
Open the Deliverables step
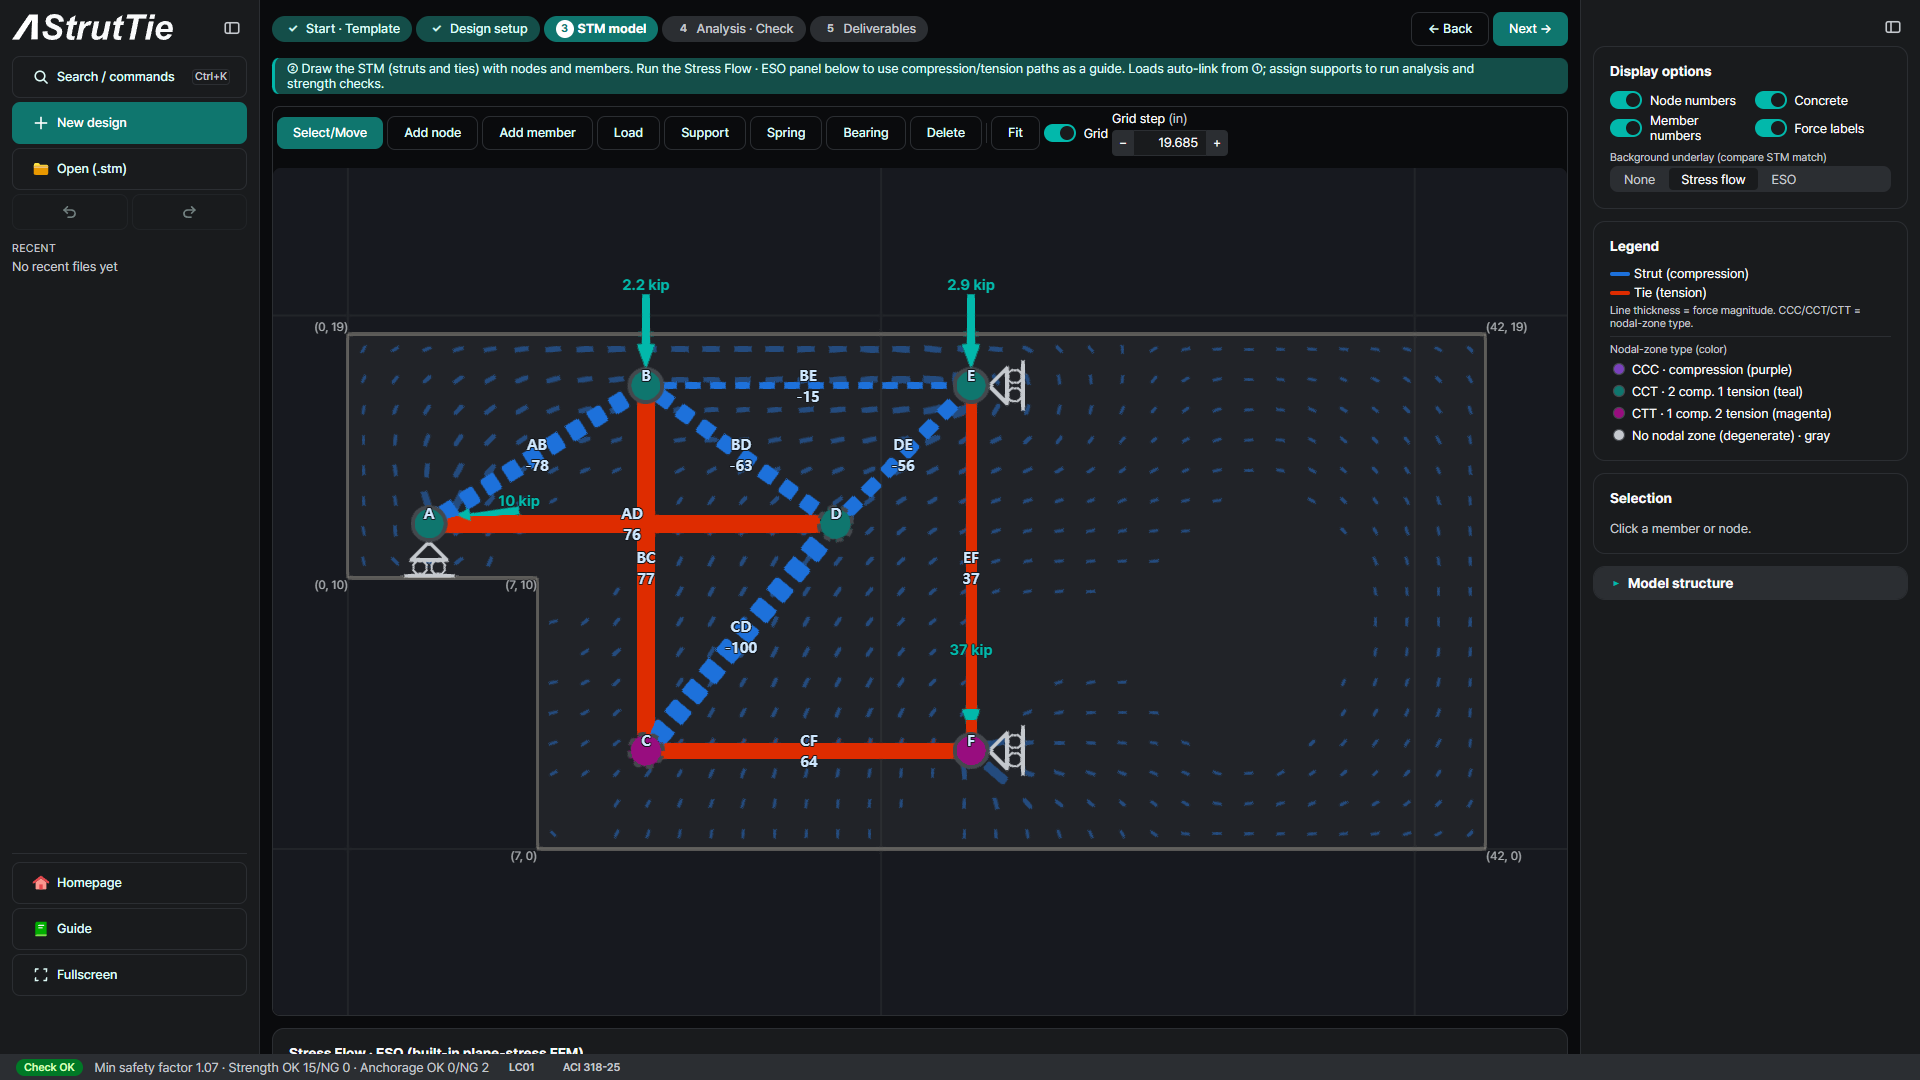pyautogui.click(x=869, y=29)
